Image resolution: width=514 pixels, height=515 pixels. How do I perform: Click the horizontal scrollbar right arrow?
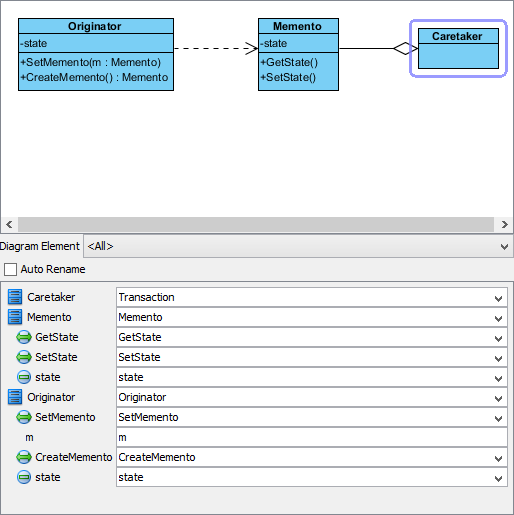[504, 225]
